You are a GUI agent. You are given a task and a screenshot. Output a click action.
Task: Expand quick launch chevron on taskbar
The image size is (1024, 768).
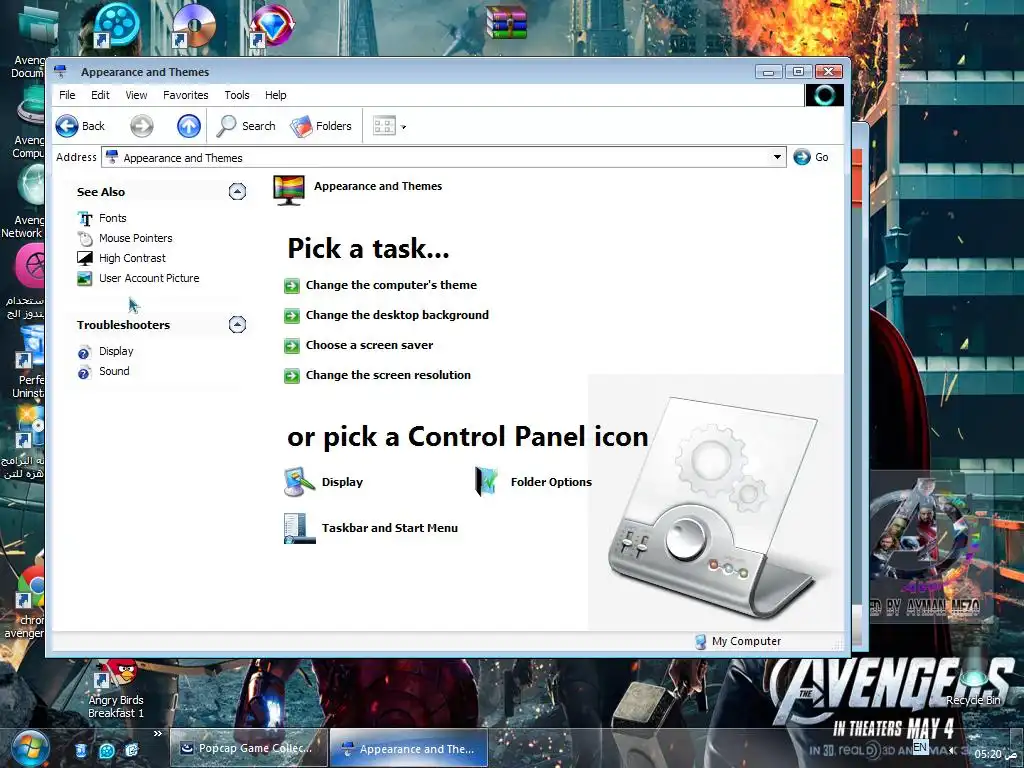tap(157, 734)
